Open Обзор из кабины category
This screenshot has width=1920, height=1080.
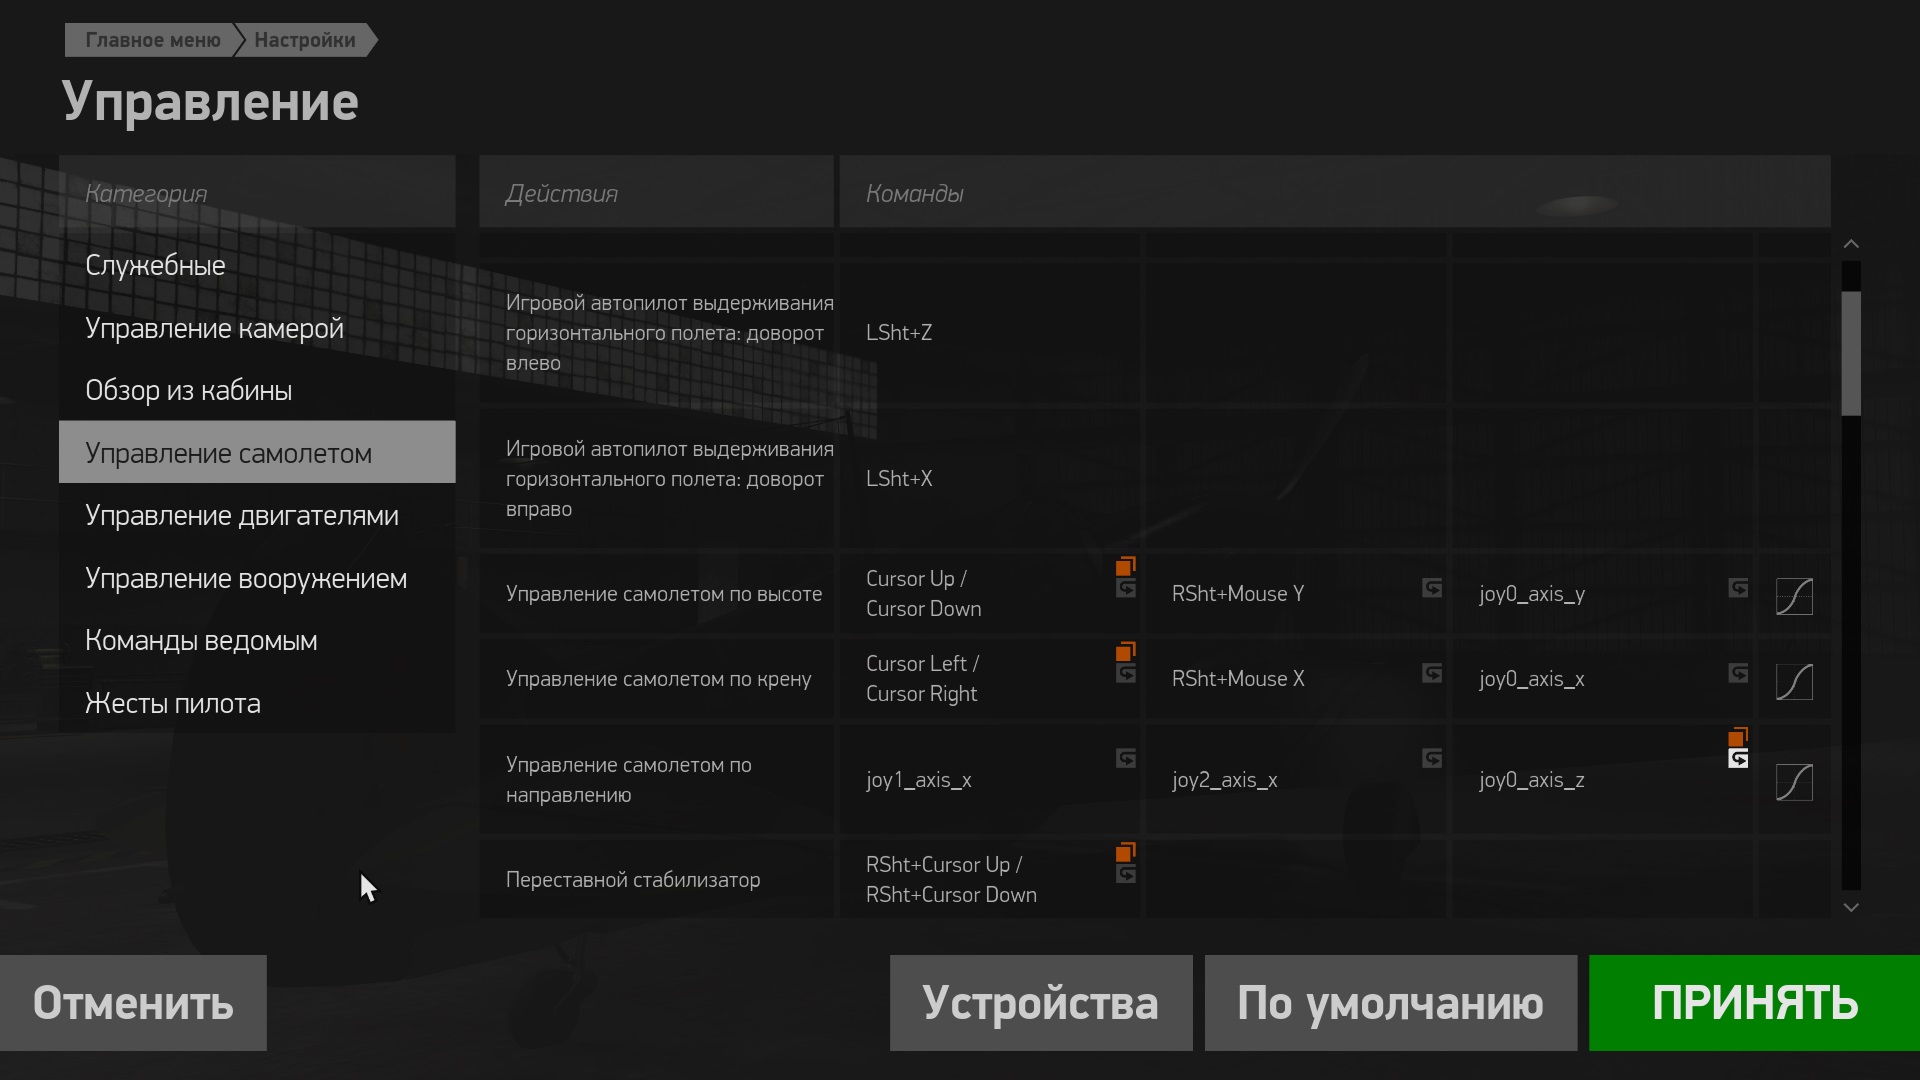pos(189,391)
